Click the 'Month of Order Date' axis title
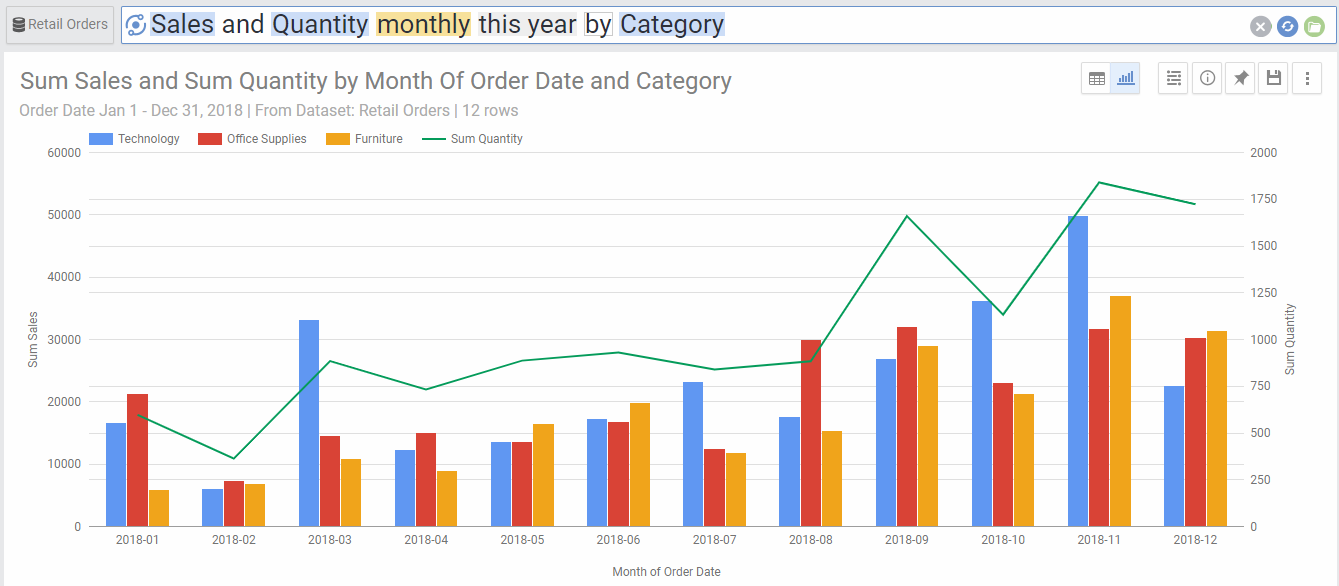This screenshot has width=1339, height=586. click(666, 572)
